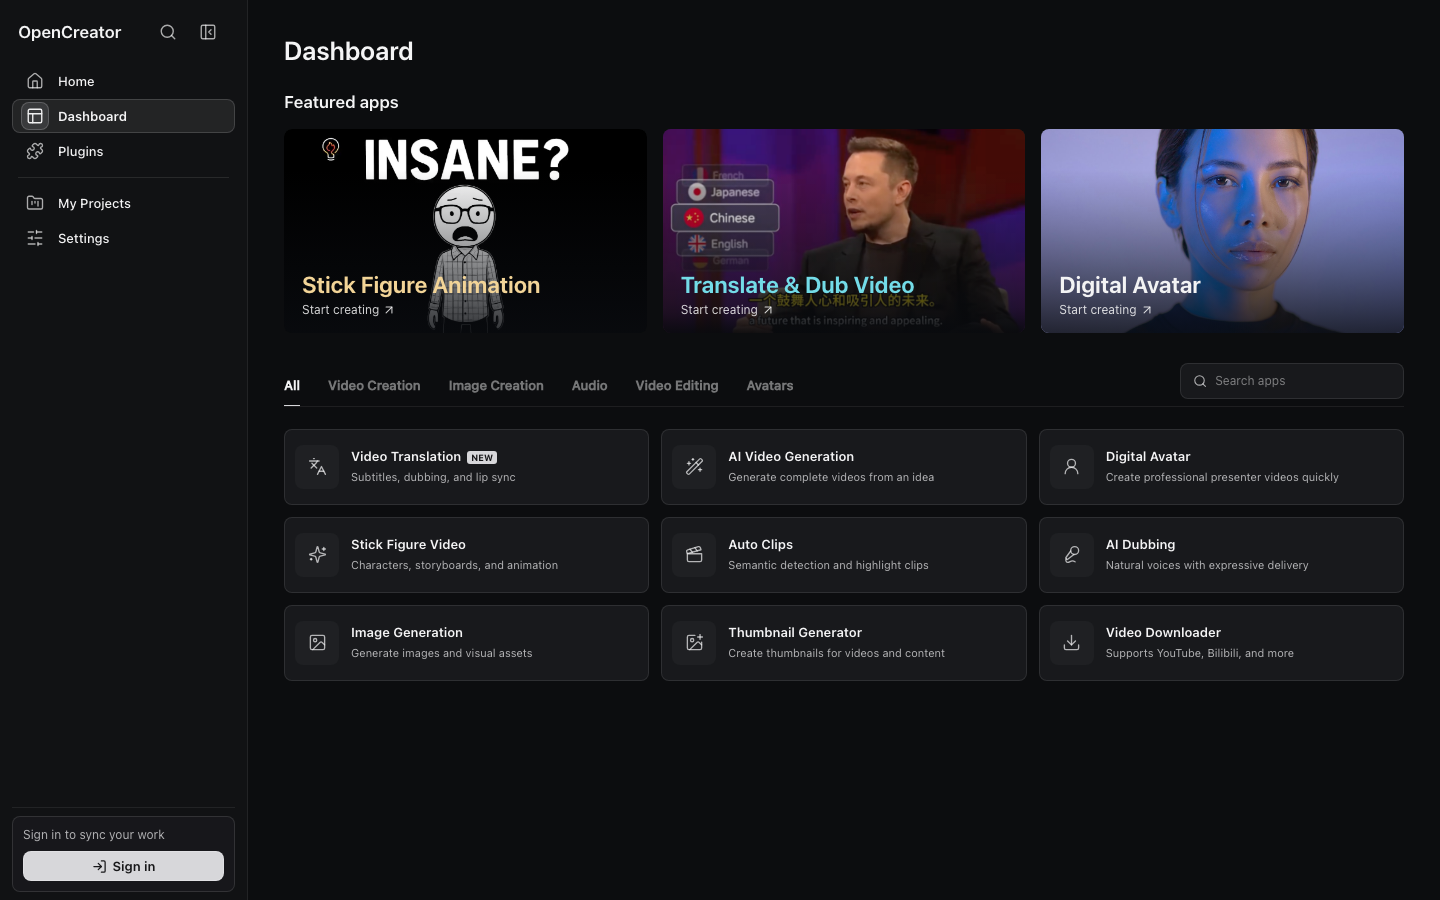
Task: Open the Image Generation app card
Action: pyautogui.click(x=466, y=643)
